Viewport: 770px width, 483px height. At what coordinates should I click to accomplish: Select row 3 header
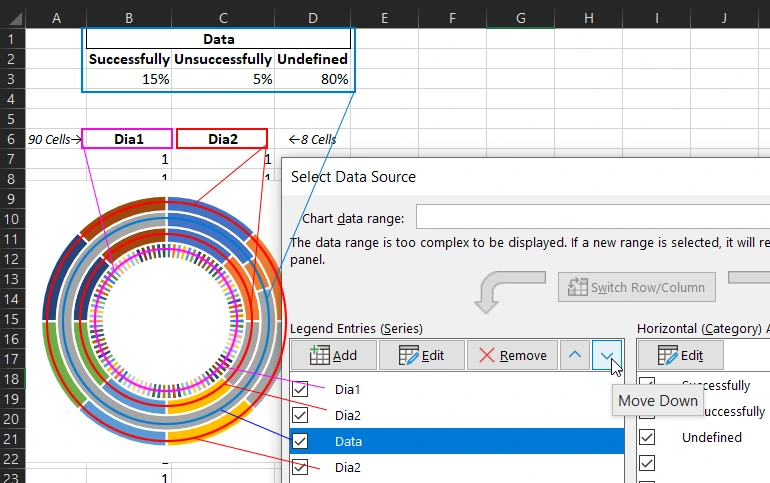tap(12, 79)
